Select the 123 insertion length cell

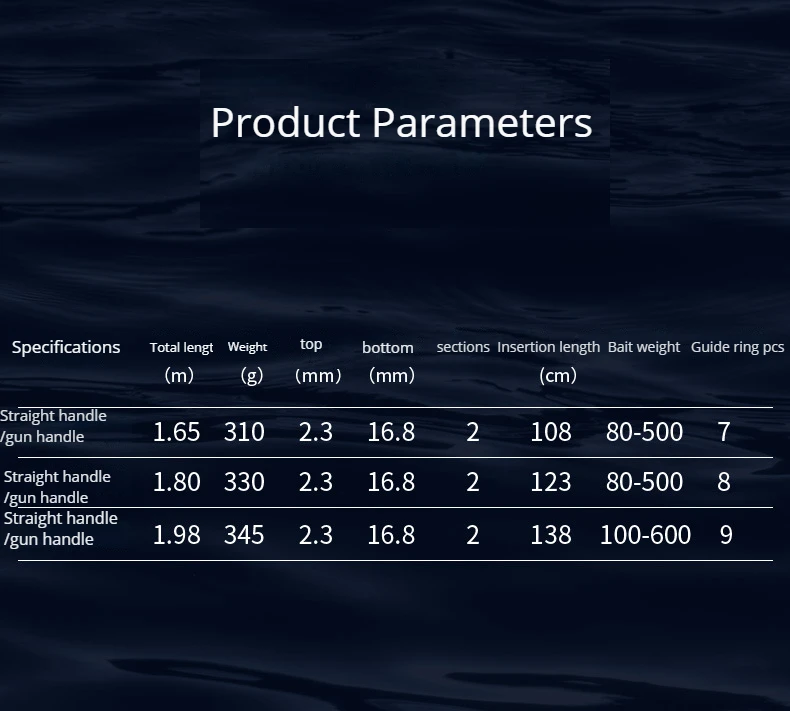551,482
